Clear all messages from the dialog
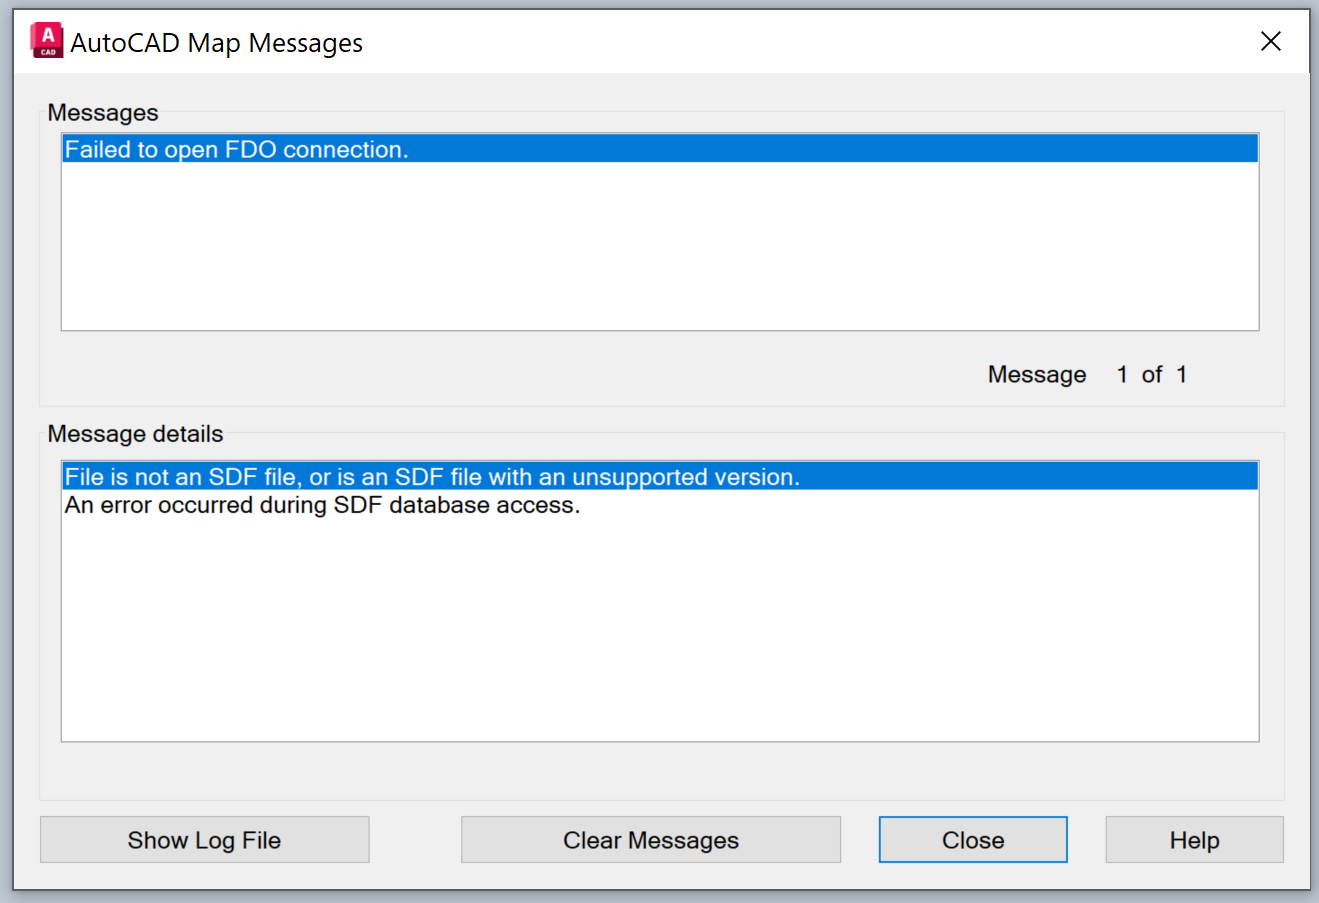Viewport: 1319px width, 903px height. point(650,839)
